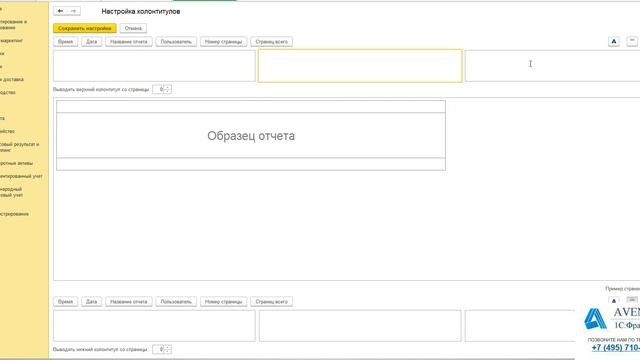Go forward with the right arrow button
Screen dimensions: 640x360
73,11
